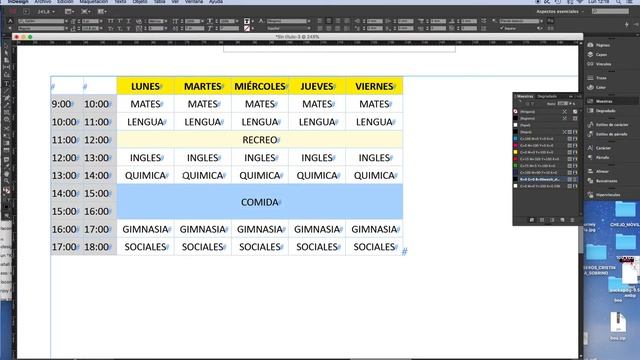Select the Rectangle Frame tool
640x360 pixels.
[x=7, y=113]
